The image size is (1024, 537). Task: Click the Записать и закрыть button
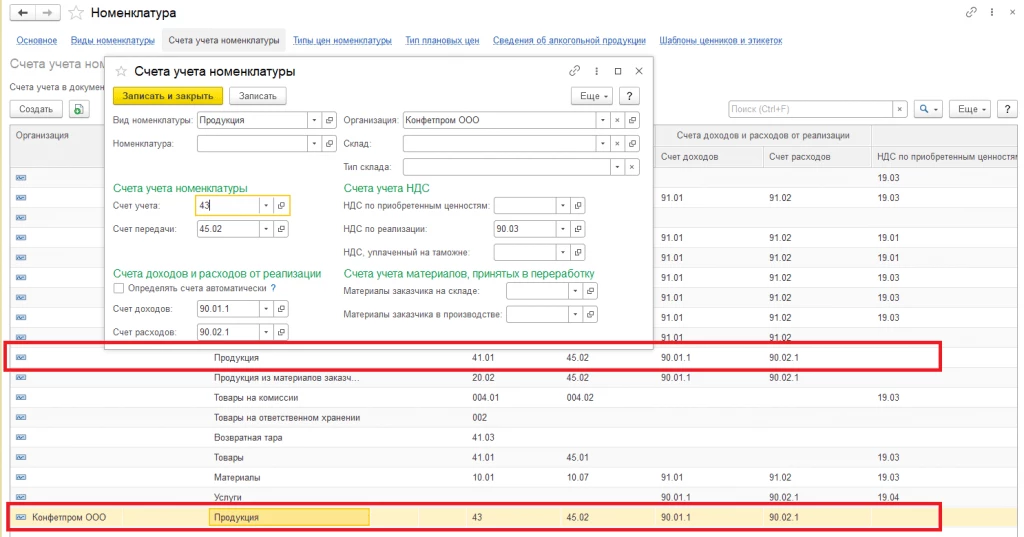point(168,96)
